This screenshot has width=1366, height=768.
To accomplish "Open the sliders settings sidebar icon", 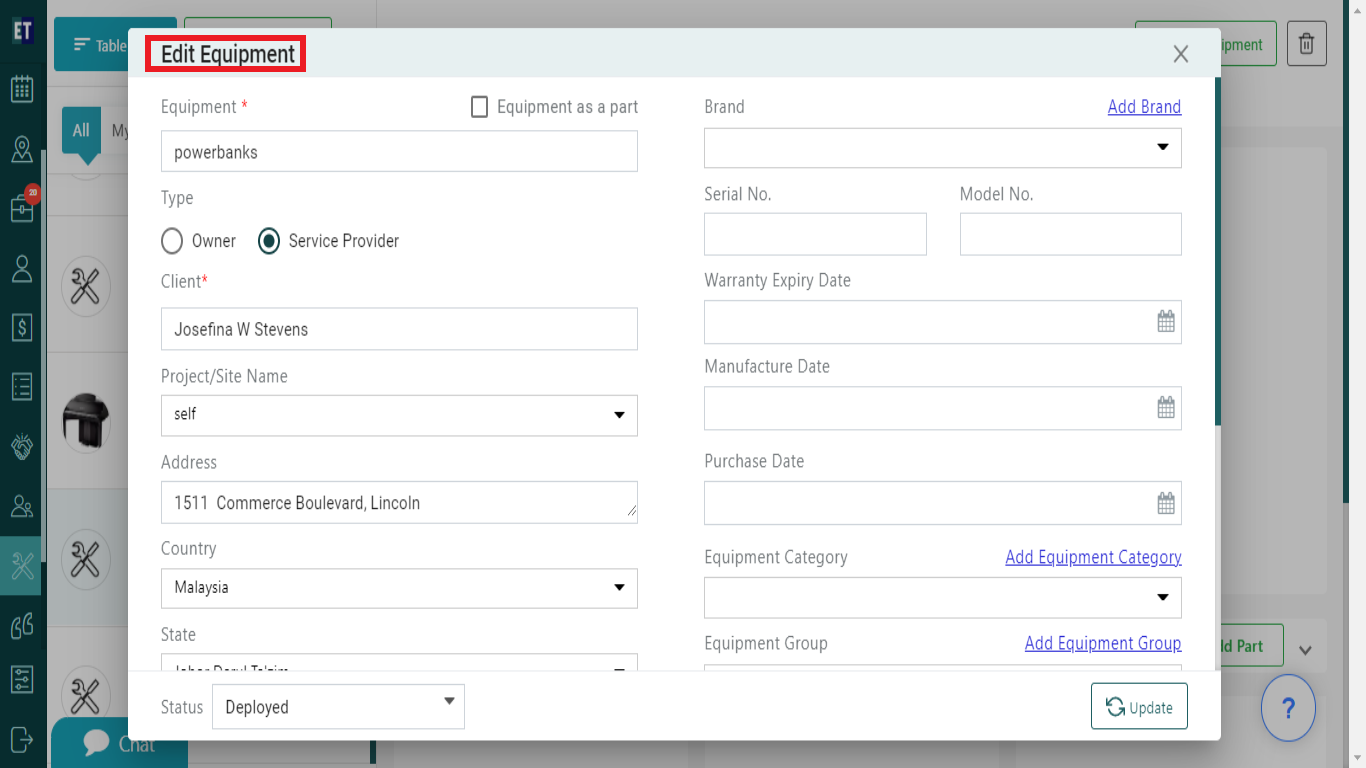I will click(22, 680).
